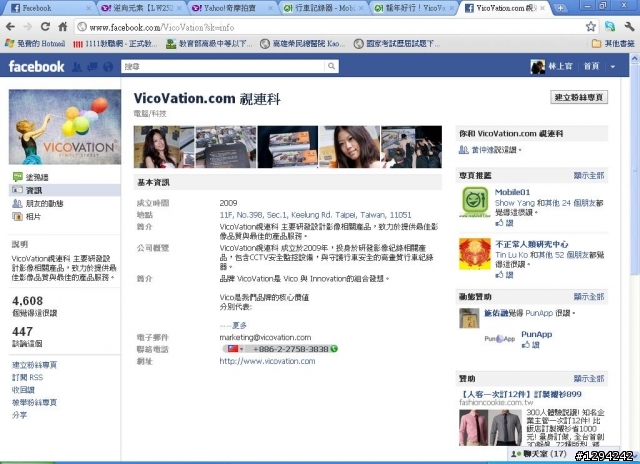Click 顯示全部 for 專頁推薦

[589, 175]
